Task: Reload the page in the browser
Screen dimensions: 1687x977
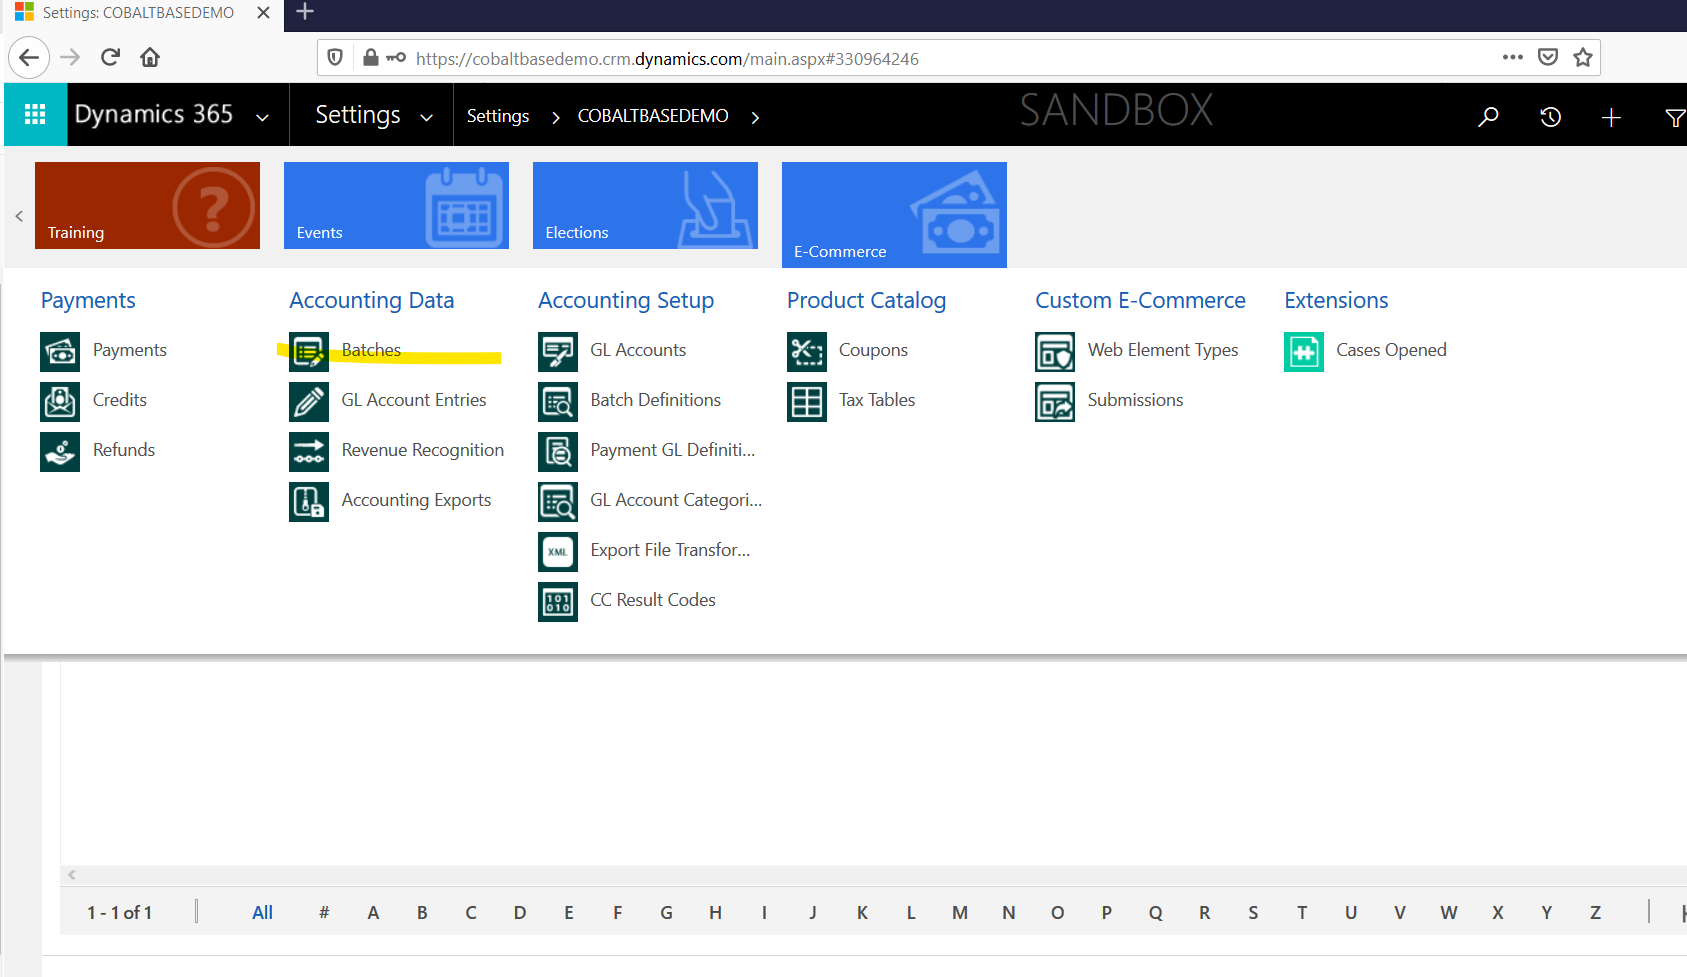Action: click(110, 57)
